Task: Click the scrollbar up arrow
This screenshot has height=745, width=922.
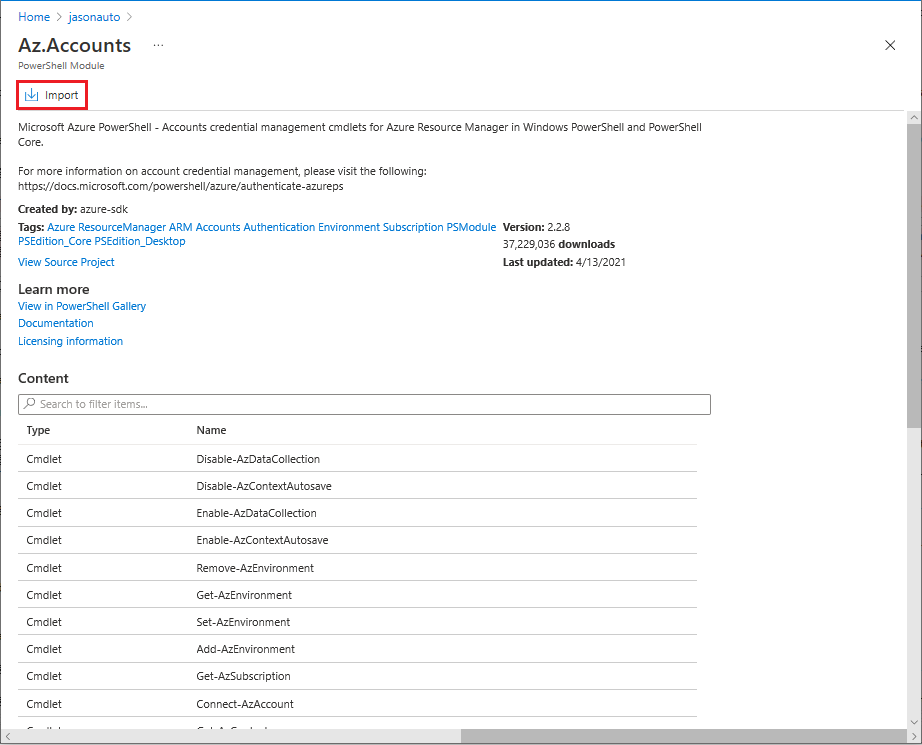Action: pyautogui.click(x=913, y=116)
